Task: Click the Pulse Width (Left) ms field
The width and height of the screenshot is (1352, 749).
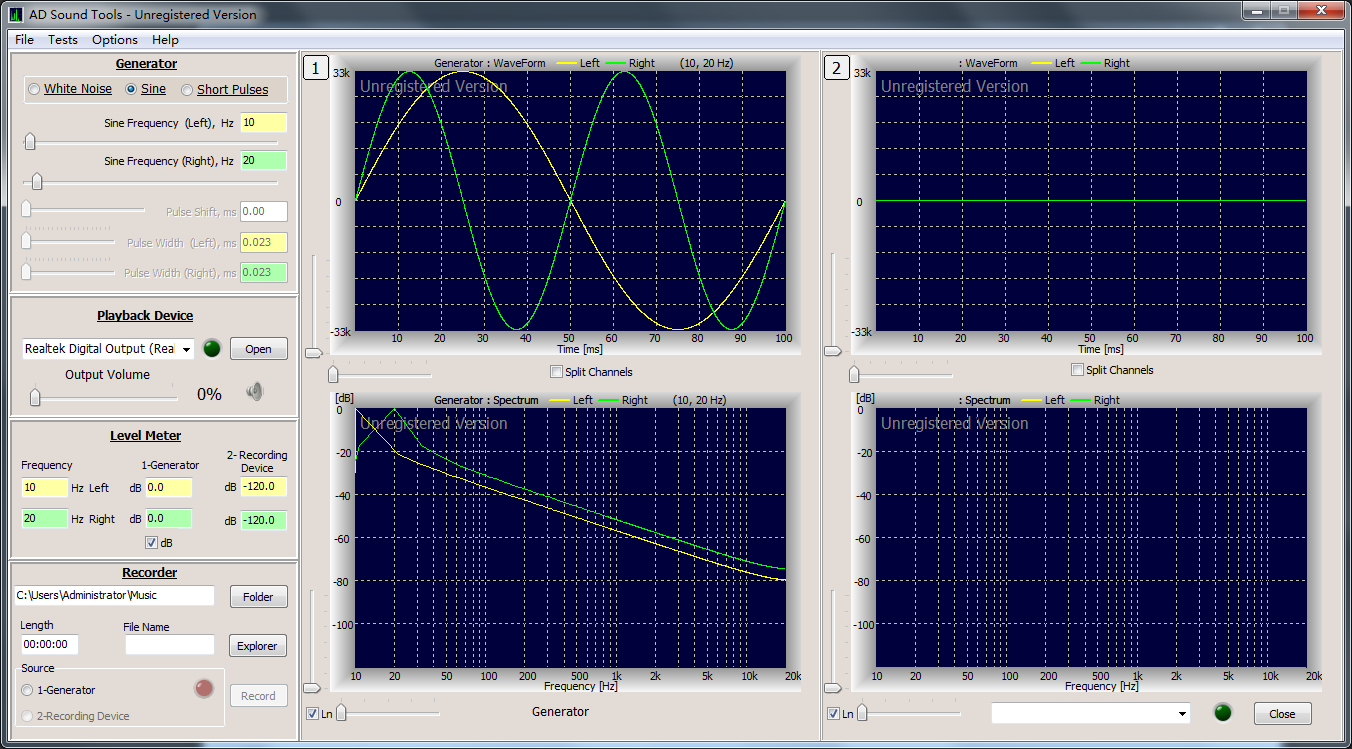Action: point(263,242)
